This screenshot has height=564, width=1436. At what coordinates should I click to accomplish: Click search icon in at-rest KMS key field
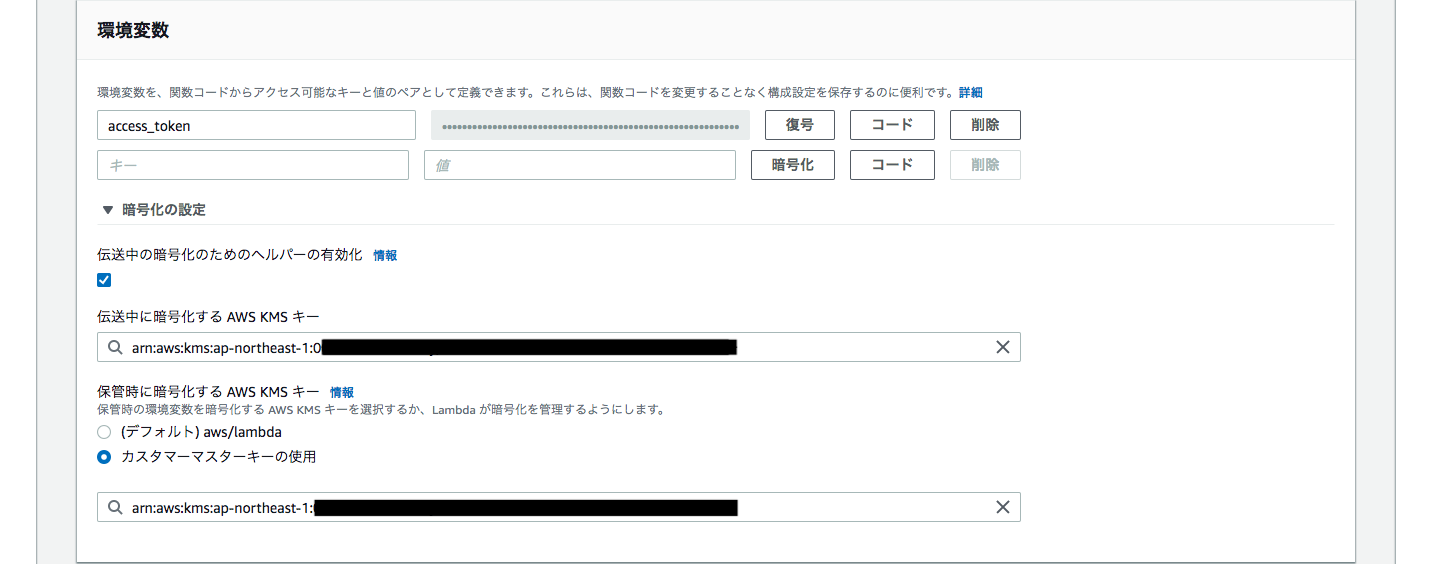[x=115, y=507]
